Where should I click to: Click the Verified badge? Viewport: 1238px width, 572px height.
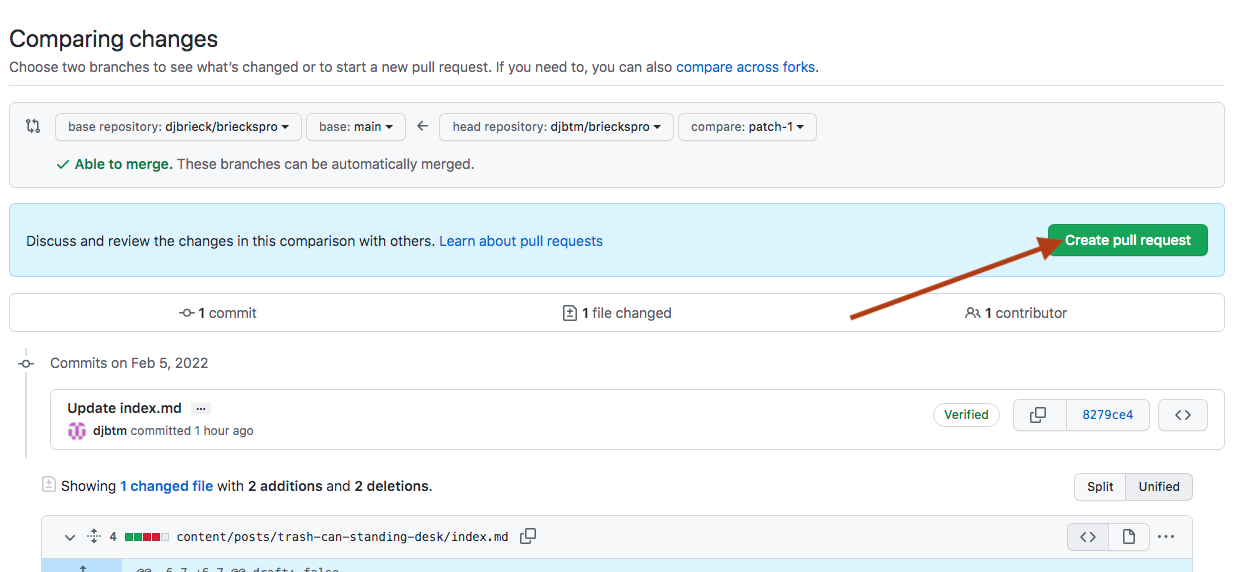(x=966, y=415)
